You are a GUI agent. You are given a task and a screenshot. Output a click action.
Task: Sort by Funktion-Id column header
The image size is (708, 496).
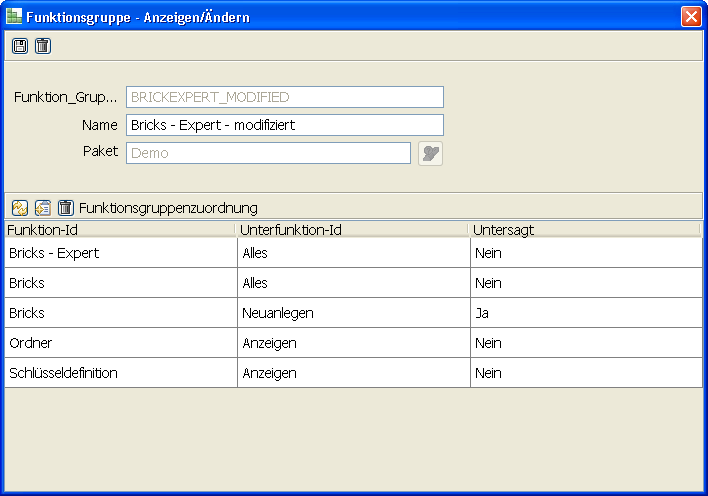tap(118, 230)
